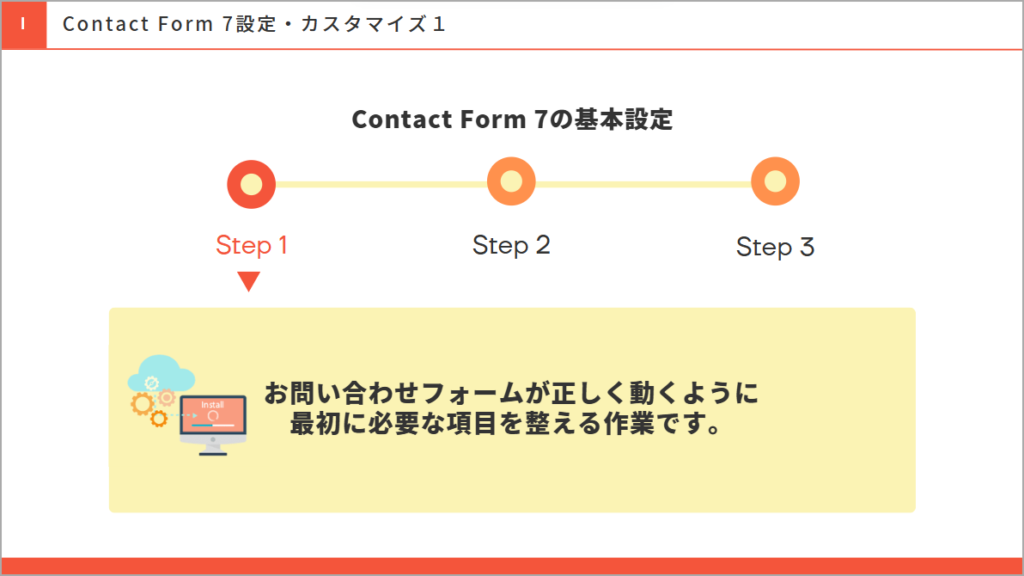Click the header title Contact Form 7設定・カスタマイズ１

(254, 24)
